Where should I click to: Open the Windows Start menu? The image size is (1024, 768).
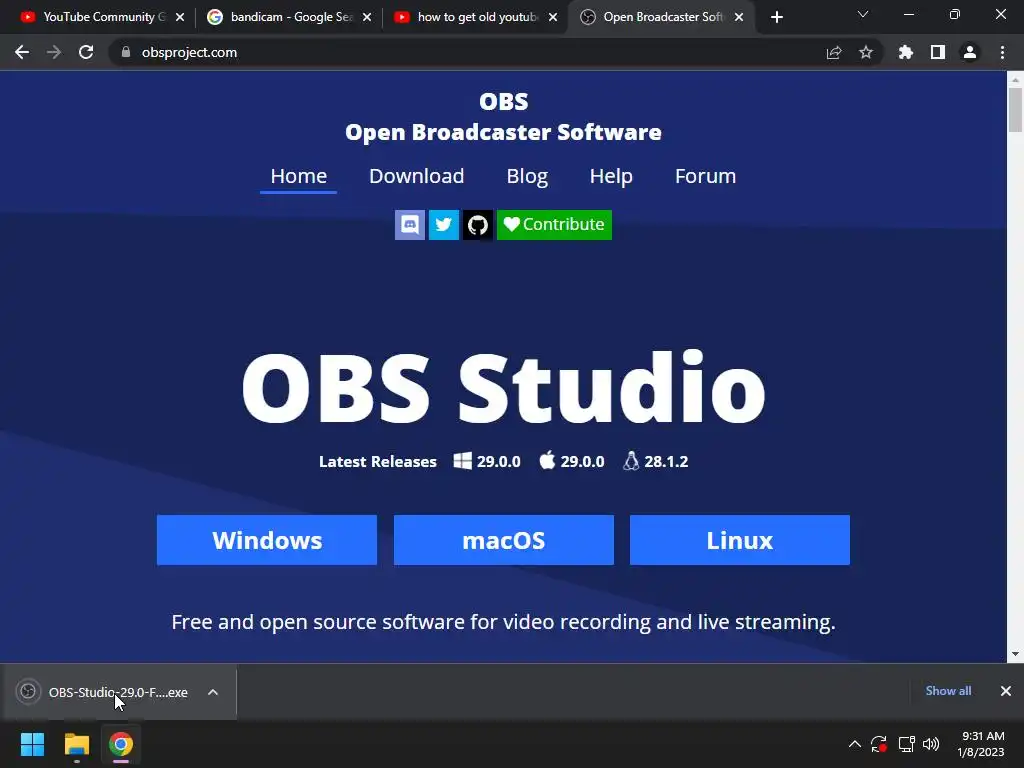32,744
